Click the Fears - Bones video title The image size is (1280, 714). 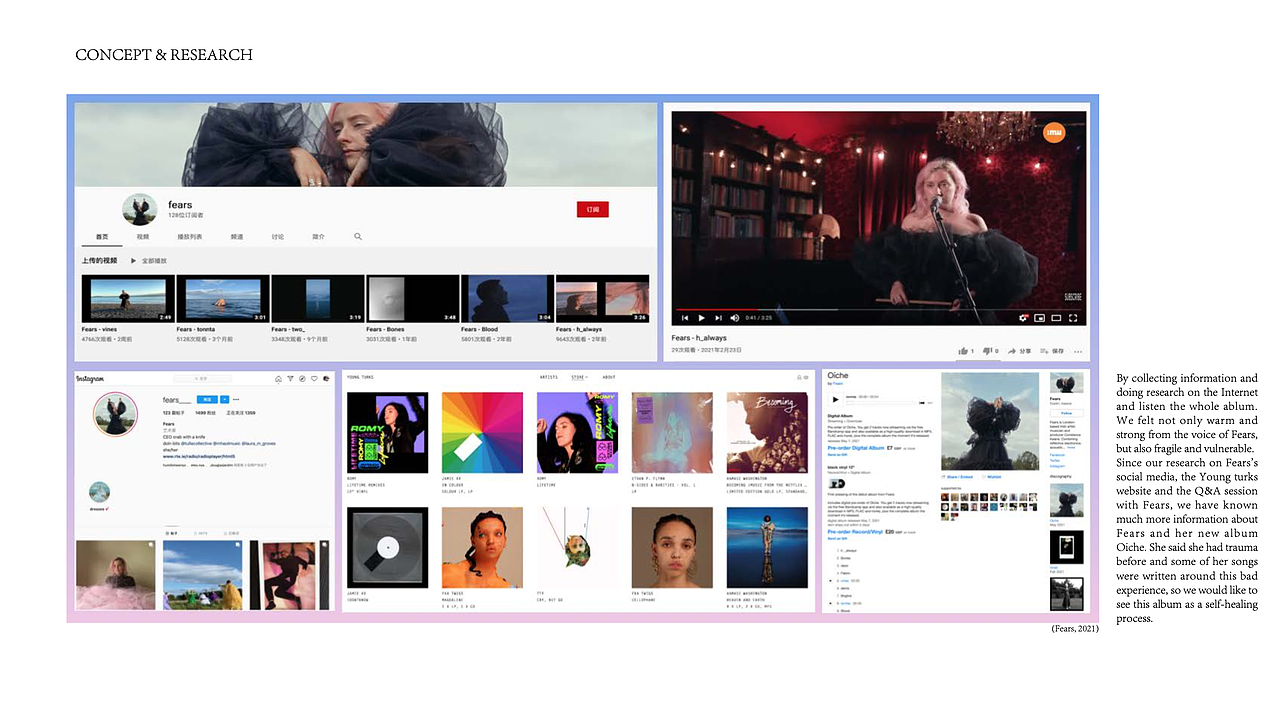pos(385,329)
